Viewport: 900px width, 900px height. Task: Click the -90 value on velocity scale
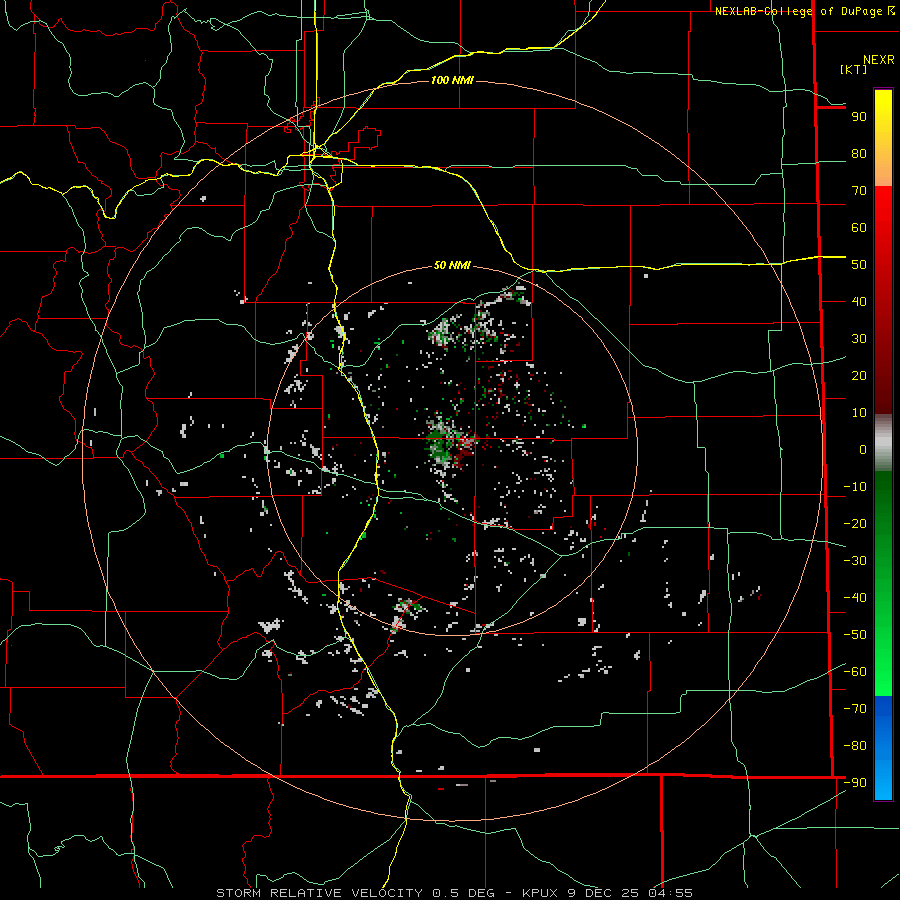(855, 783)
